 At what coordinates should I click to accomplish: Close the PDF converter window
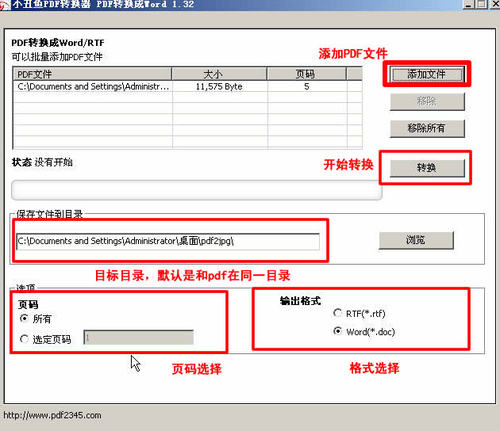(x=495, y=4)
